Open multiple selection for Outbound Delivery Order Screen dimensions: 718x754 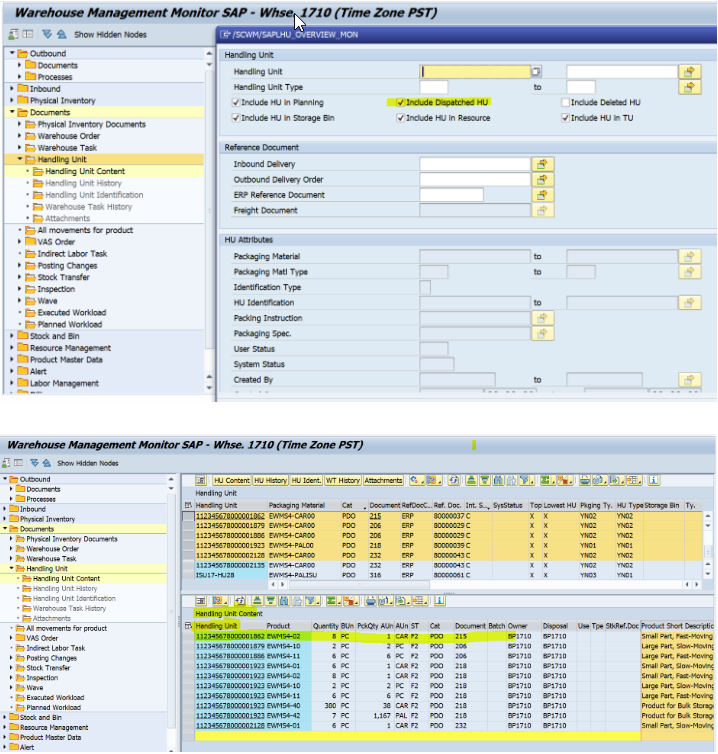pyautogui.click(x=542, y=179)
